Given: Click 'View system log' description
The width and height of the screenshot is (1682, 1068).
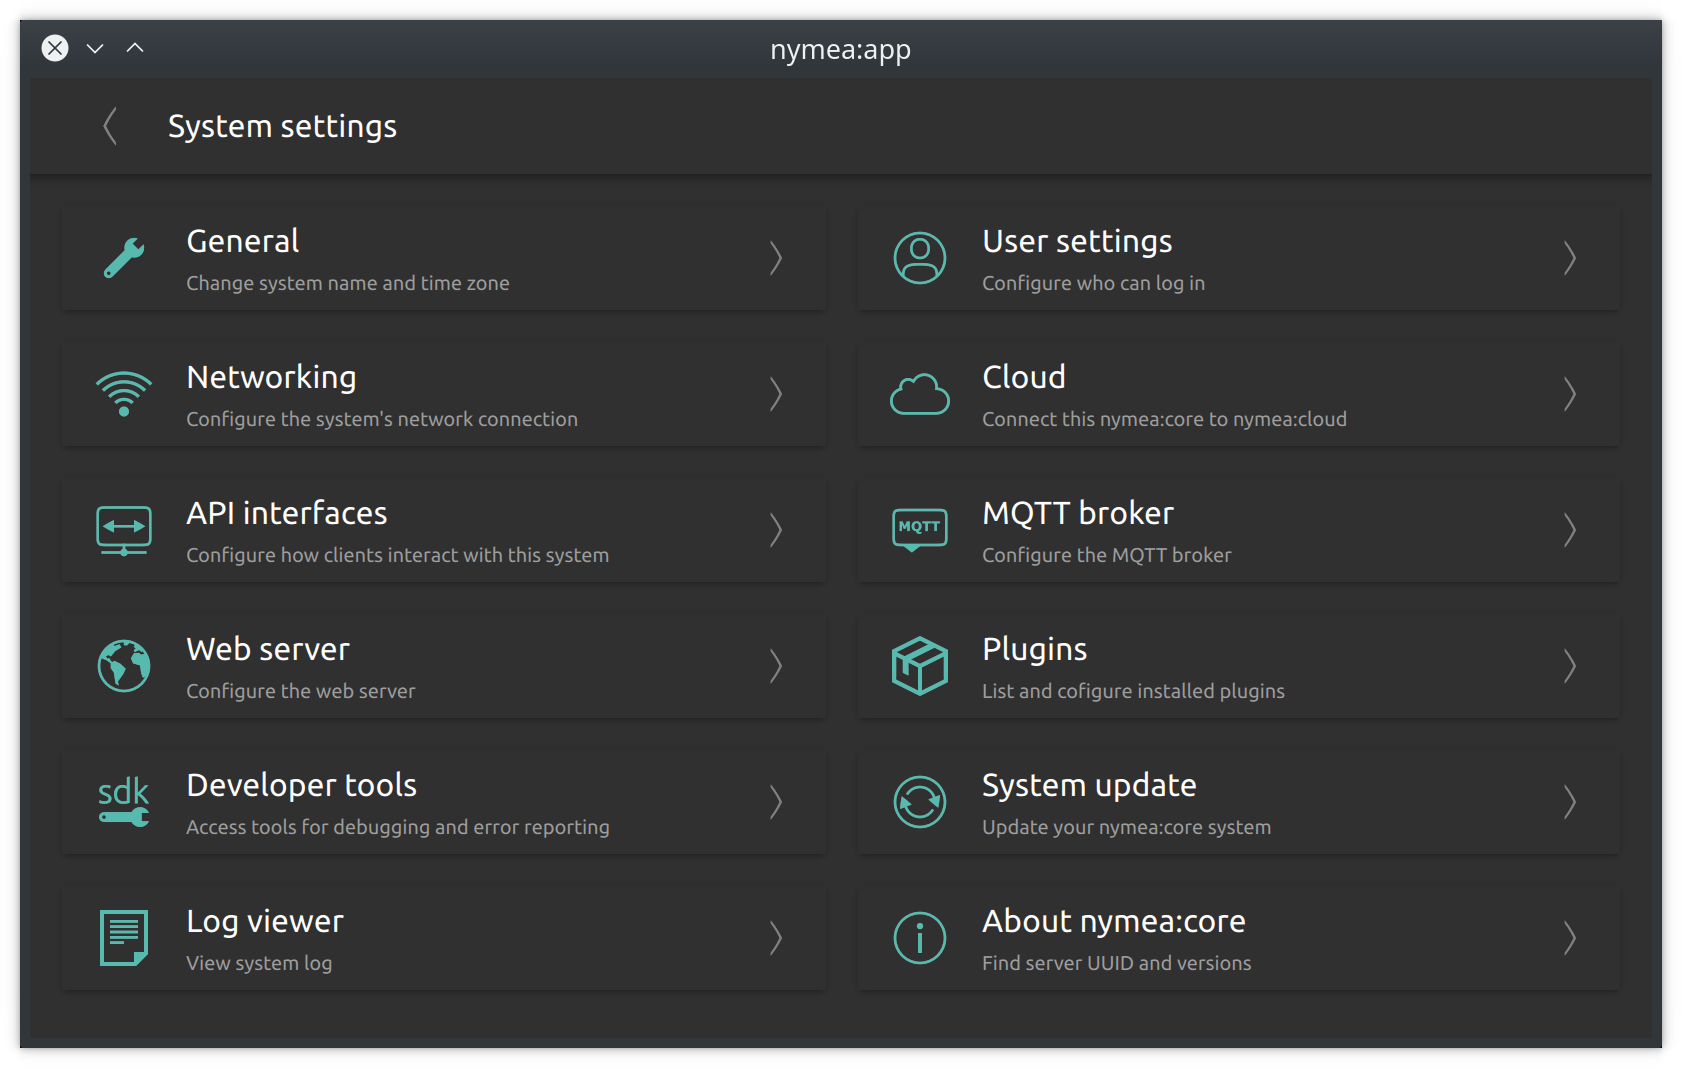Looking at the screenshot, I should tap(259, 963).
